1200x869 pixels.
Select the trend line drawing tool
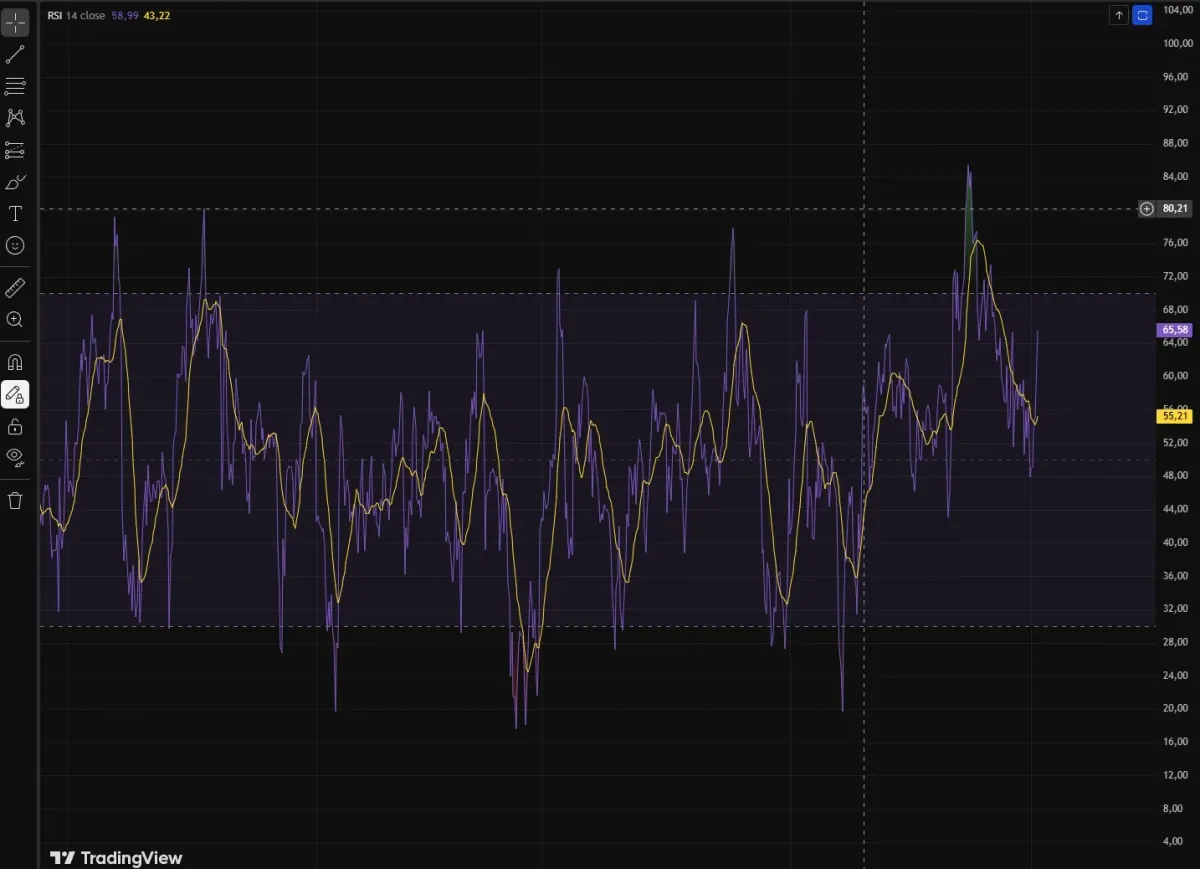coord(15,54)
